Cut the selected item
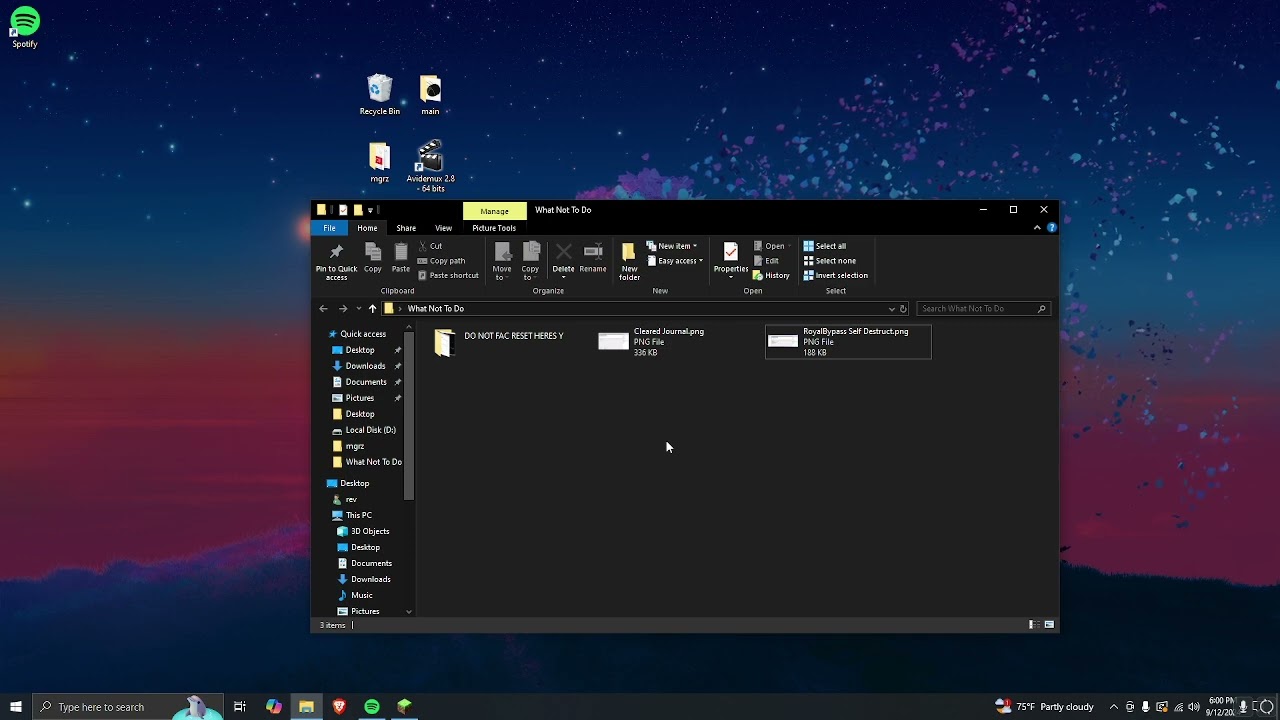 pos(431,246)
